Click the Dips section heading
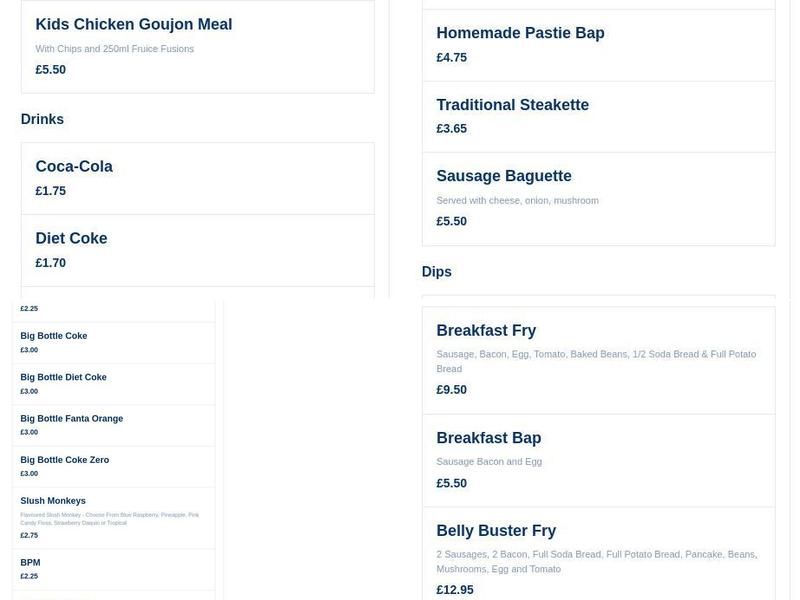This screenshot has height=600, width=800. point(437,271)
